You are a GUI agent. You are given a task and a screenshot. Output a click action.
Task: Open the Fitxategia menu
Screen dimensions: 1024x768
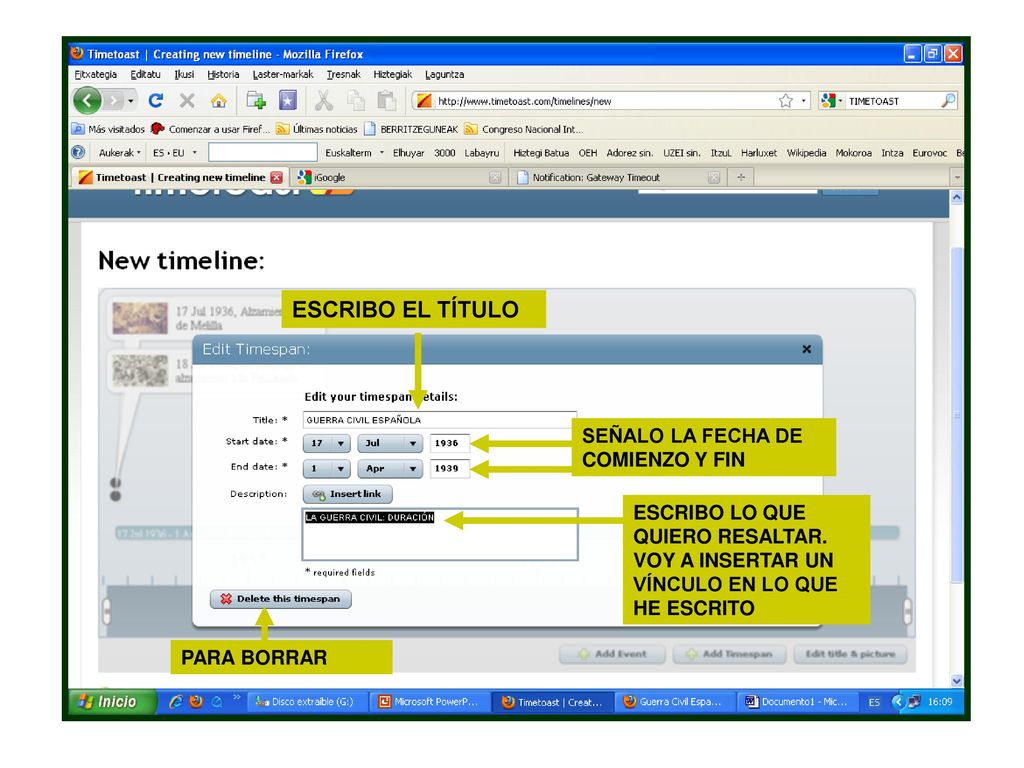point(95,74)
